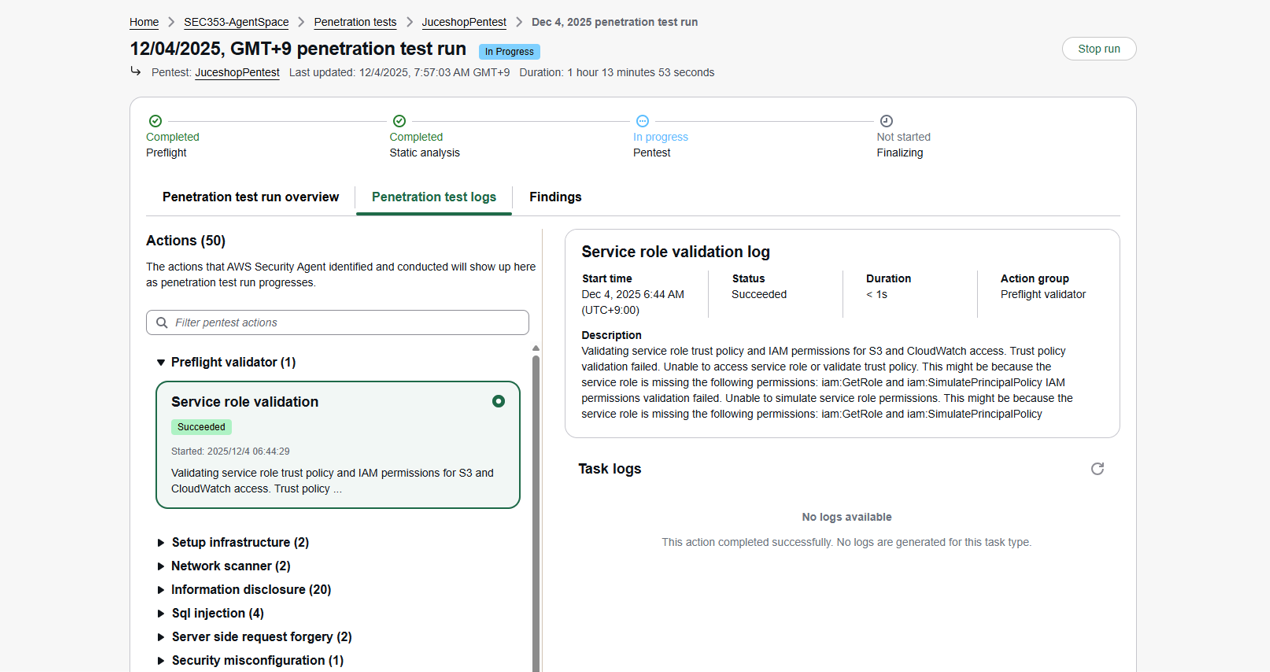
Task: Click the actions list scrollbar
Action: 536,500
